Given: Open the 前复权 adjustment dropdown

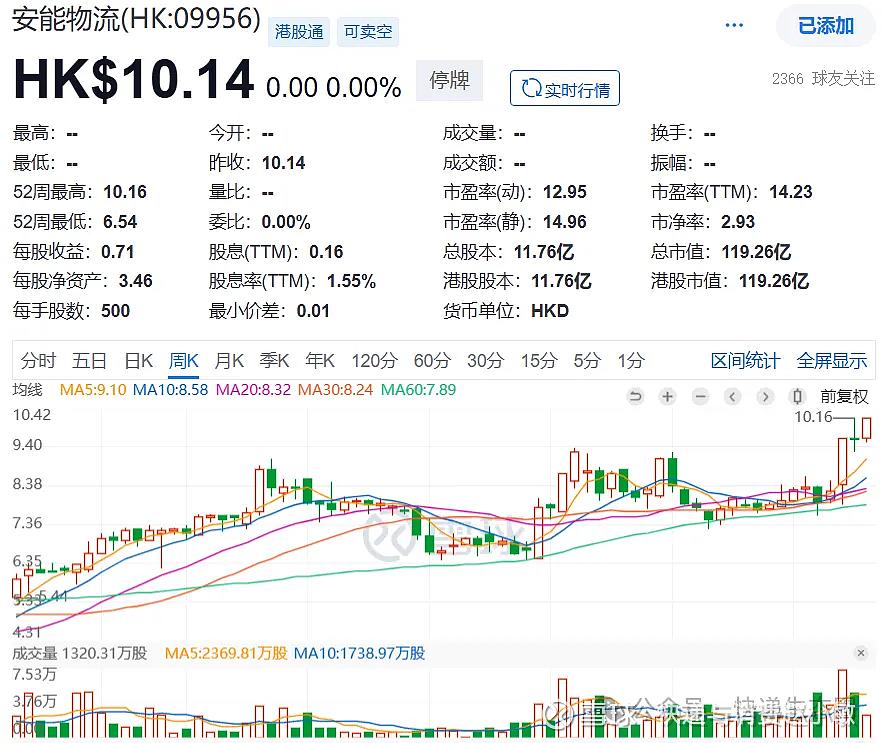Looking at the screenshot, I should 844,397.
